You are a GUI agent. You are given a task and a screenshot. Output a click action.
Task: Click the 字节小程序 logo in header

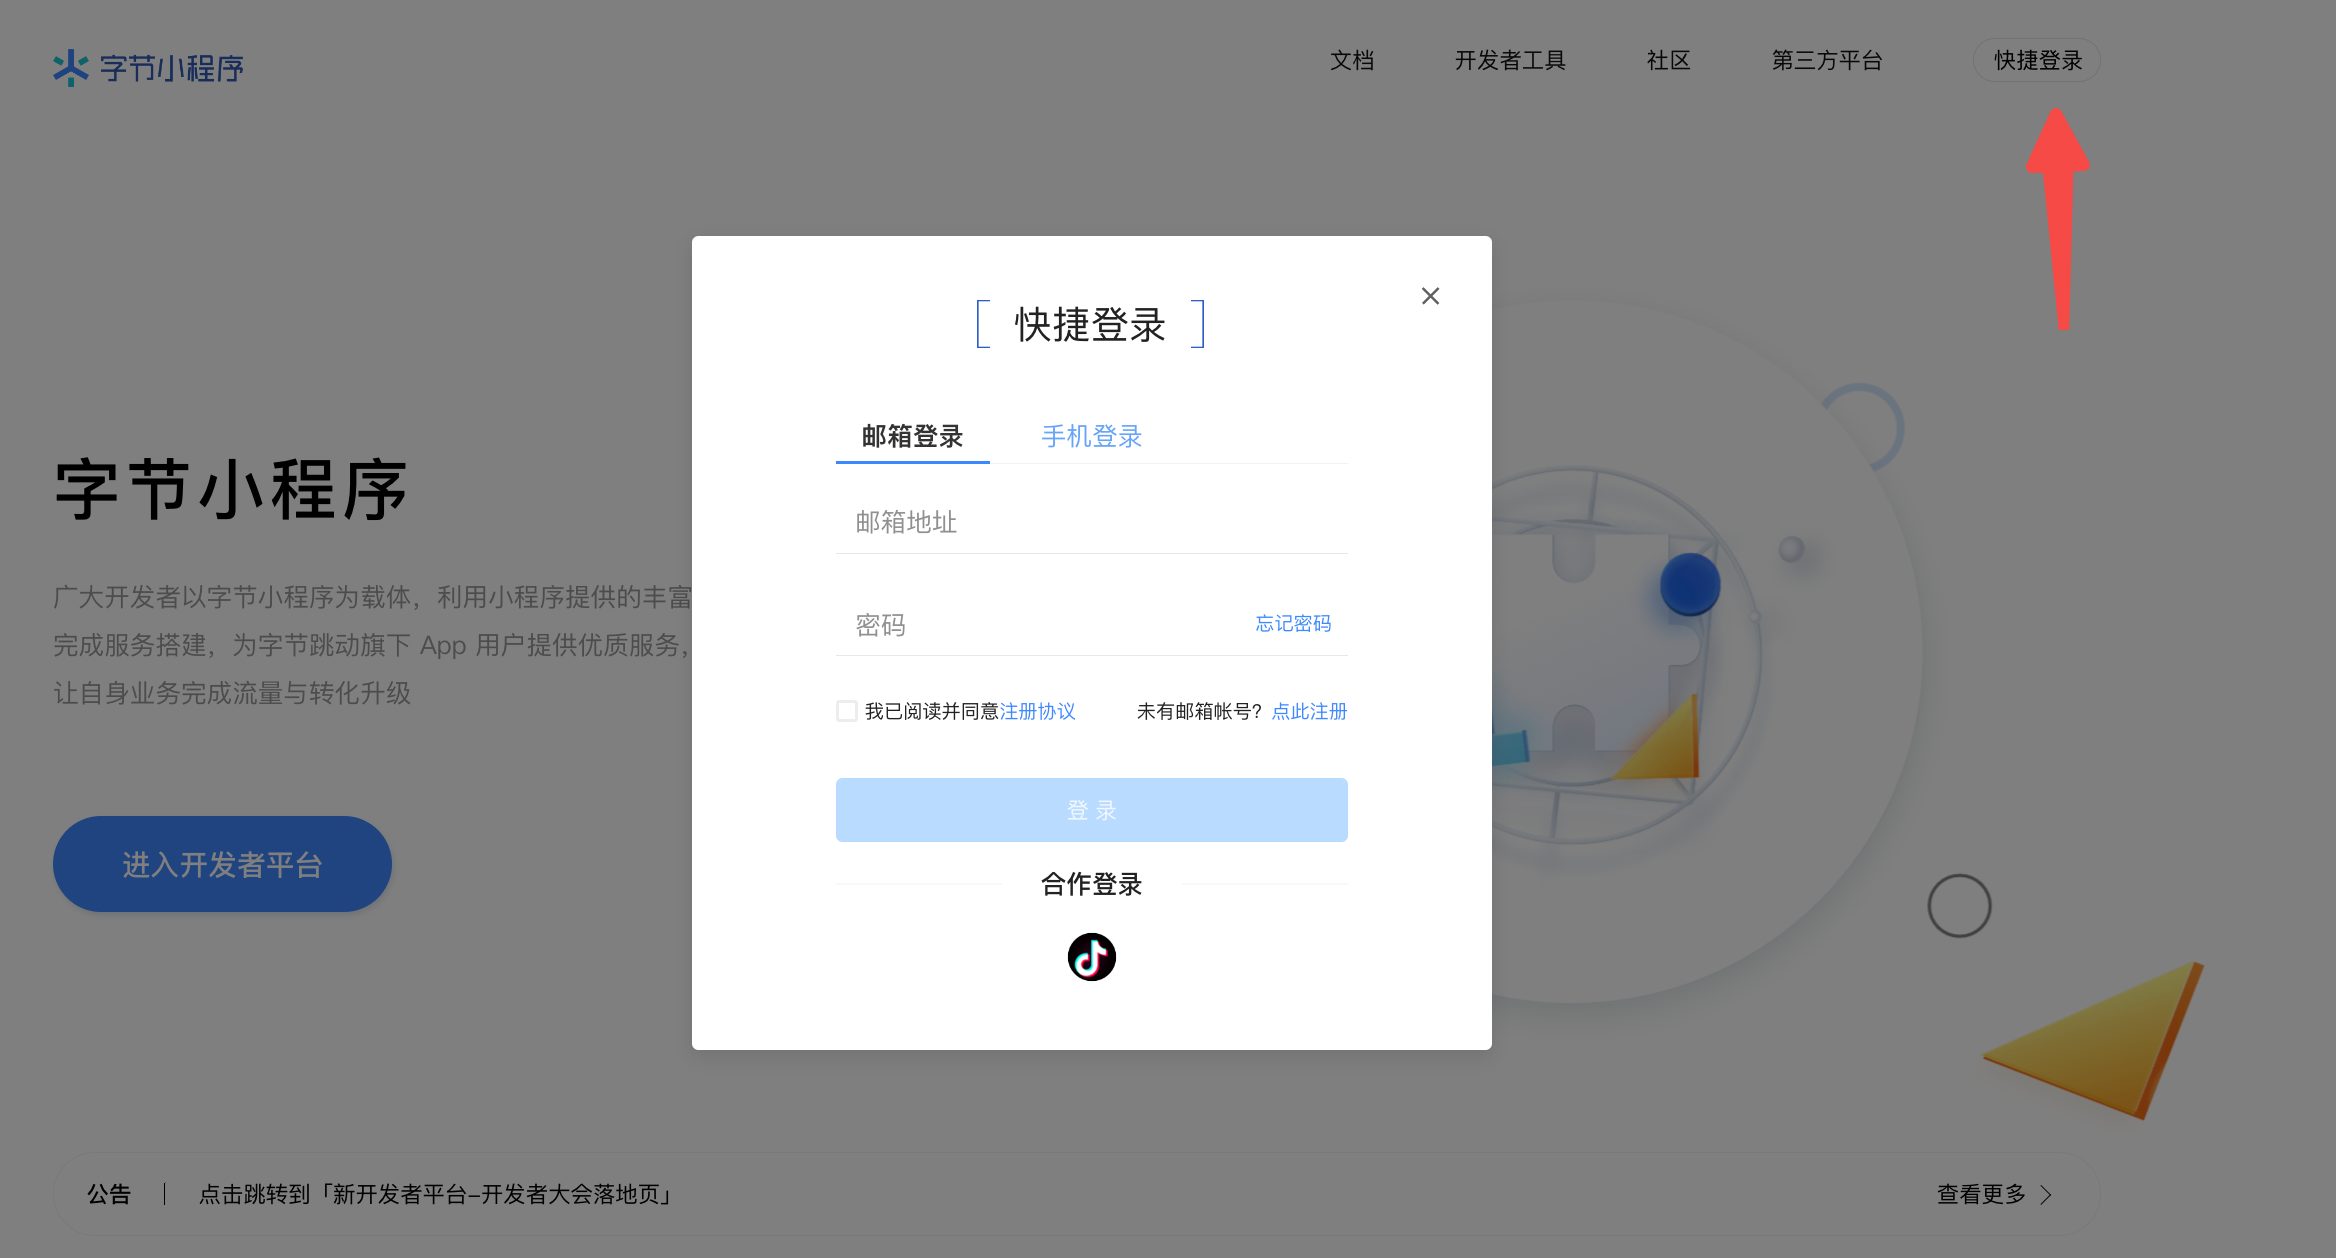(x=148, y=68)
